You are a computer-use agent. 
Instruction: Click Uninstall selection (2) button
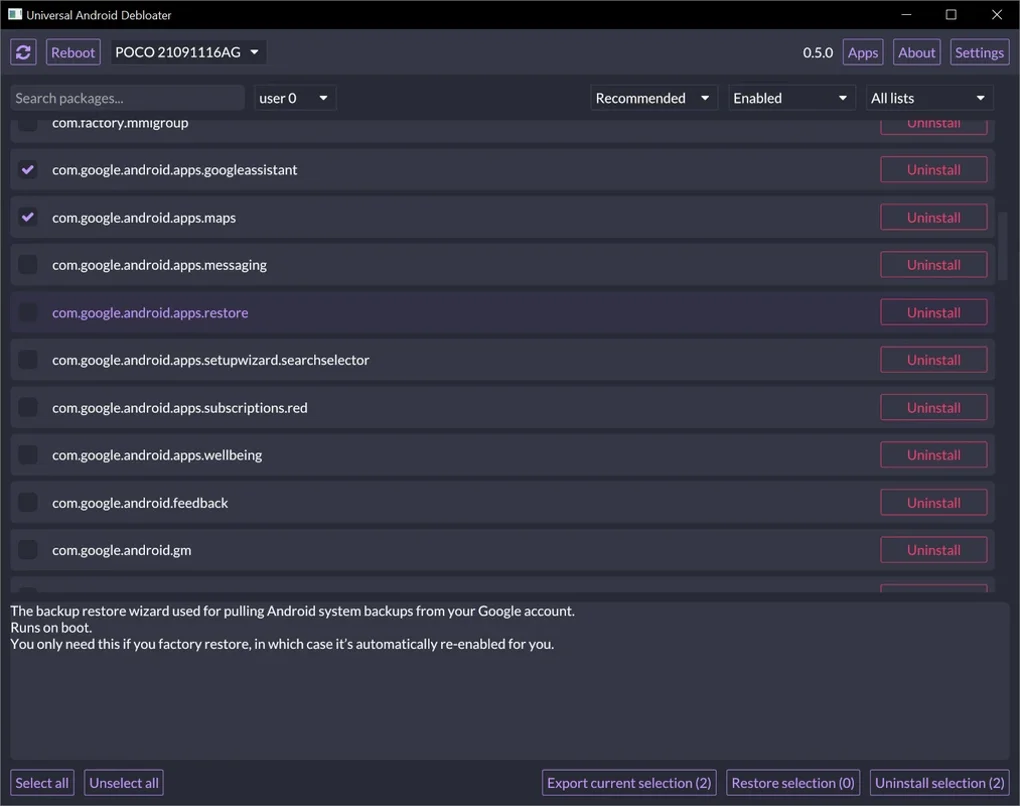click(939, 783)
